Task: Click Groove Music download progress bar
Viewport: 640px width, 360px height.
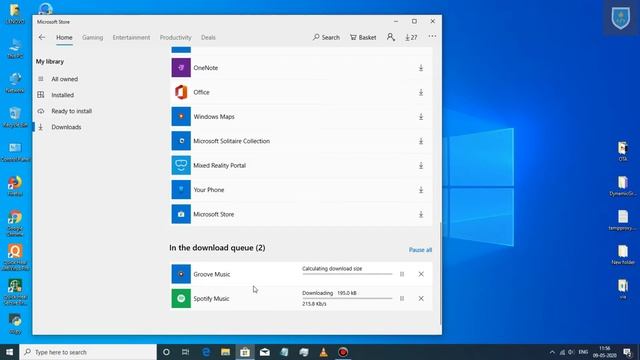Action: tap(347, 274)
